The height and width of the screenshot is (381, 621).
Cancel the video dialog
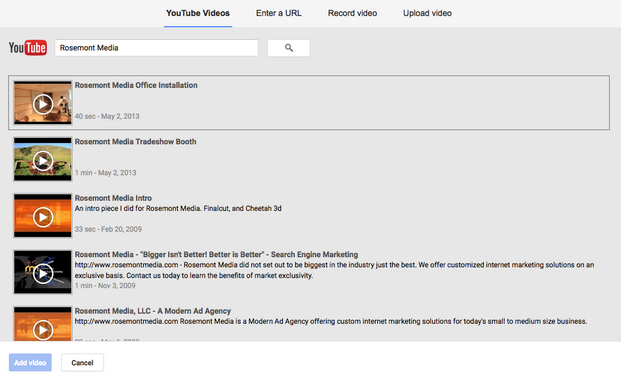[82, 362]
